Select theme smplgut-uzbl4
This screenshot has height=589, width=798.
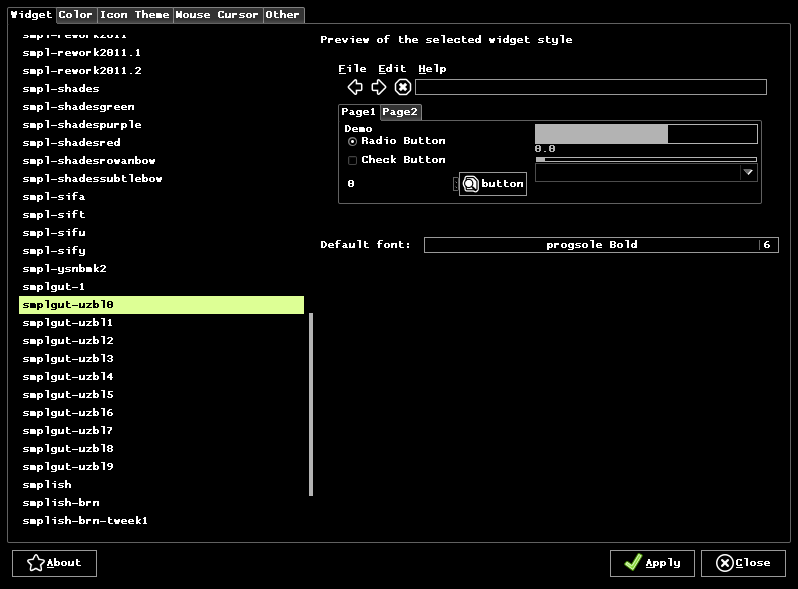tap(161, 377)
